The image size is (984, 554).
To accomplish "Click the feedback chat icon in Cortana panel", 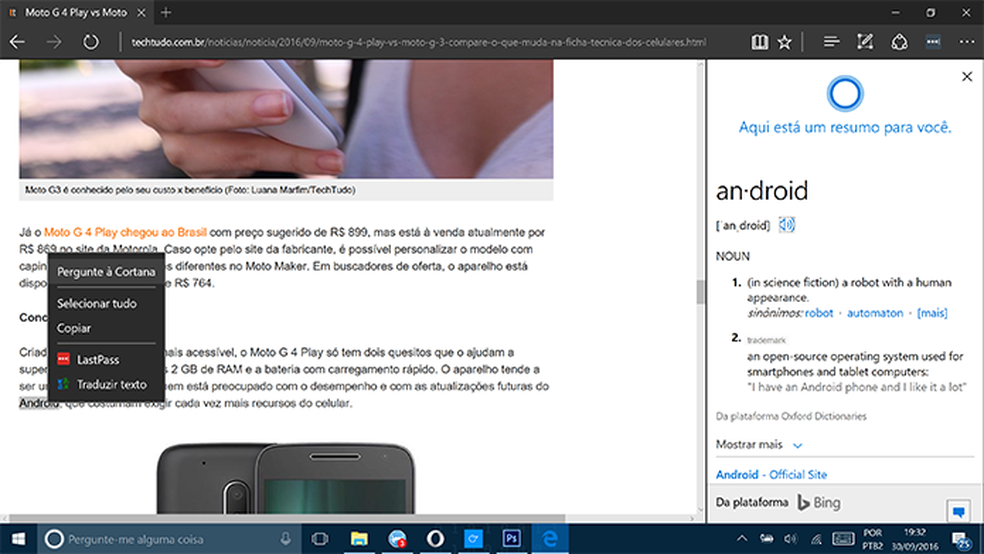I will (958, 512).
